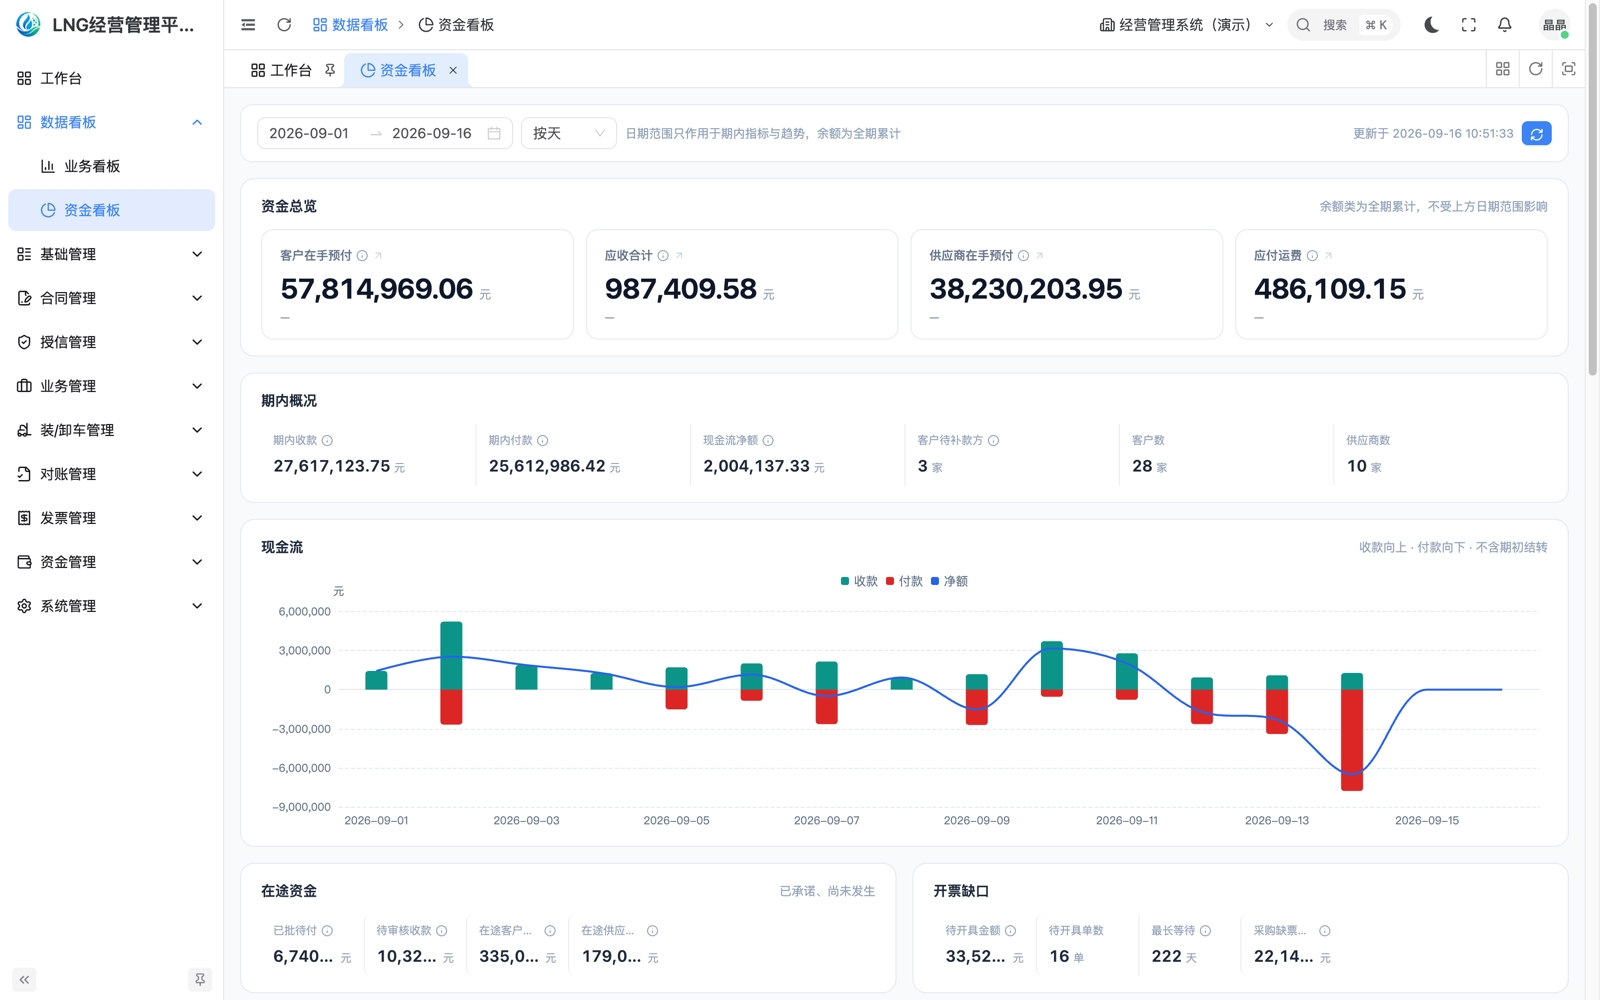Open detail arrow beside 应付运费
This screenshot has height=1000, width=1600.
(1328, 256)
